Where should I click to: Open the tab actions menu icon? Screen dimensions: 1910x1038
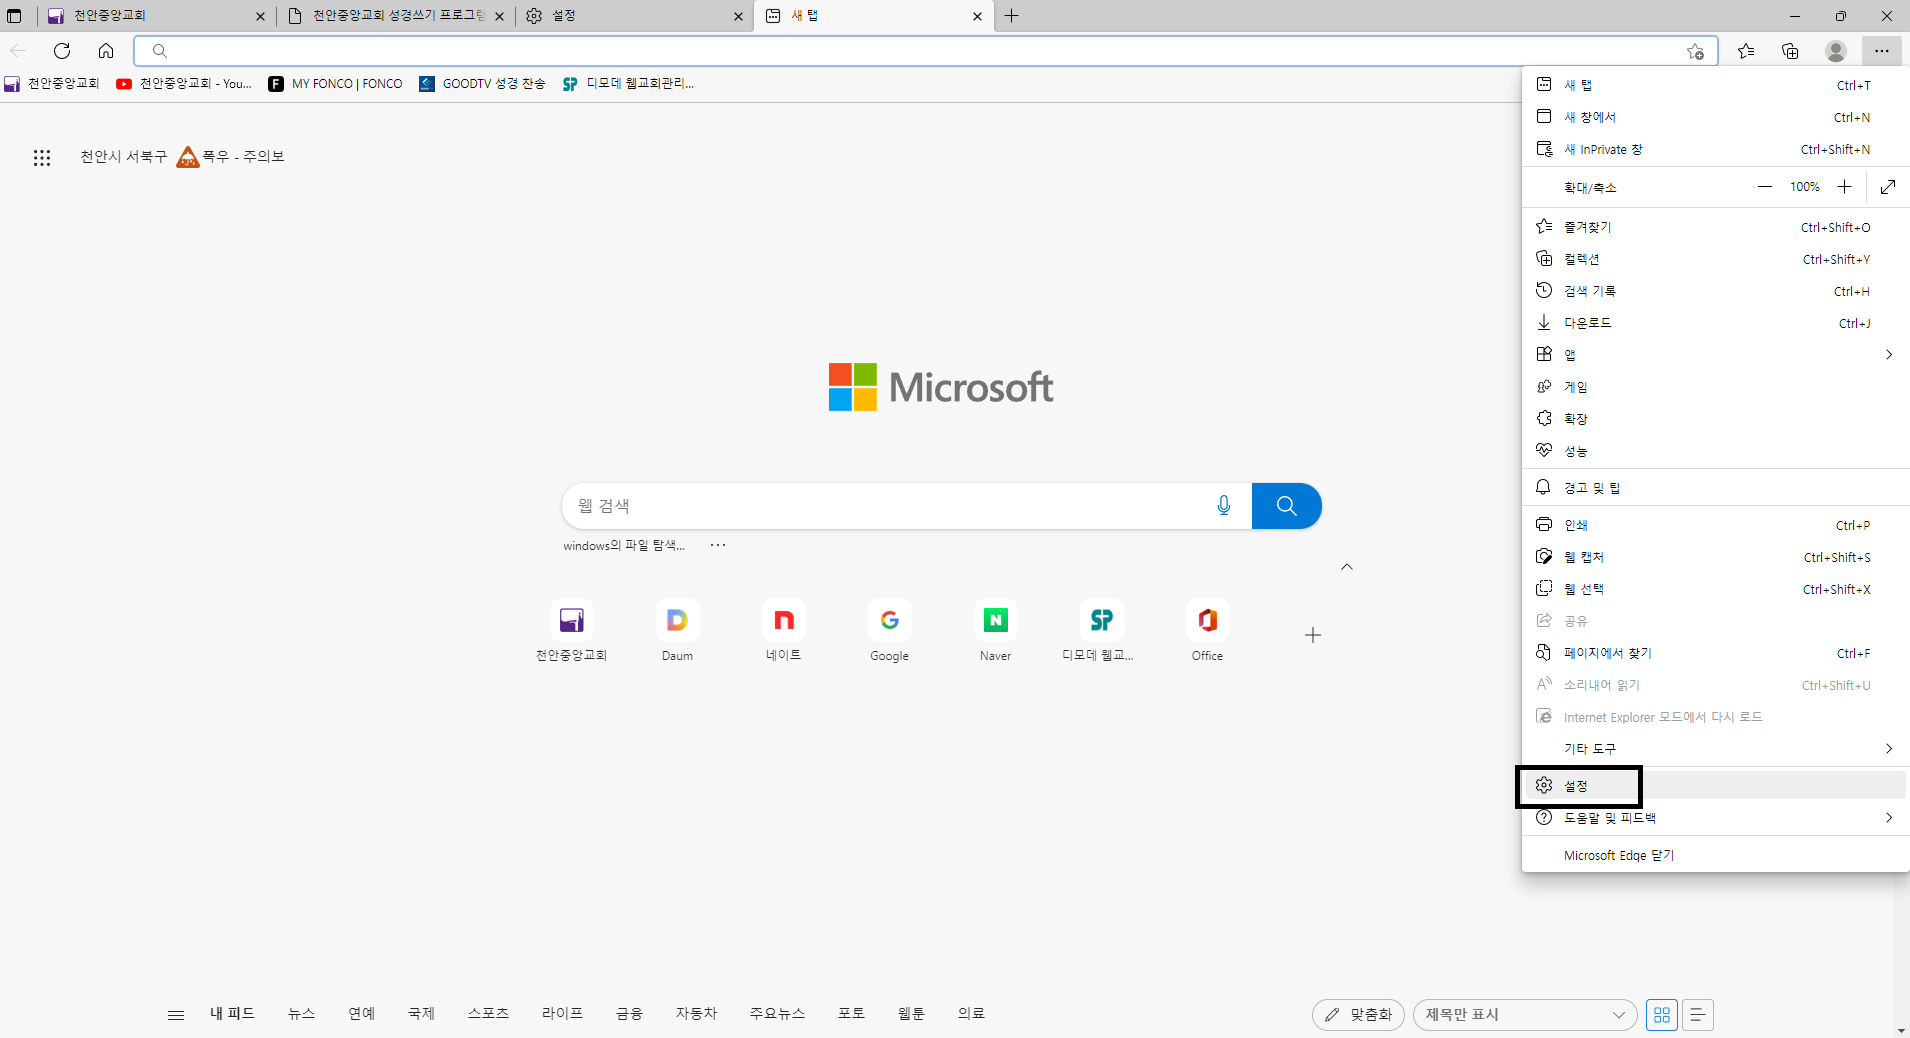point(14,16)
